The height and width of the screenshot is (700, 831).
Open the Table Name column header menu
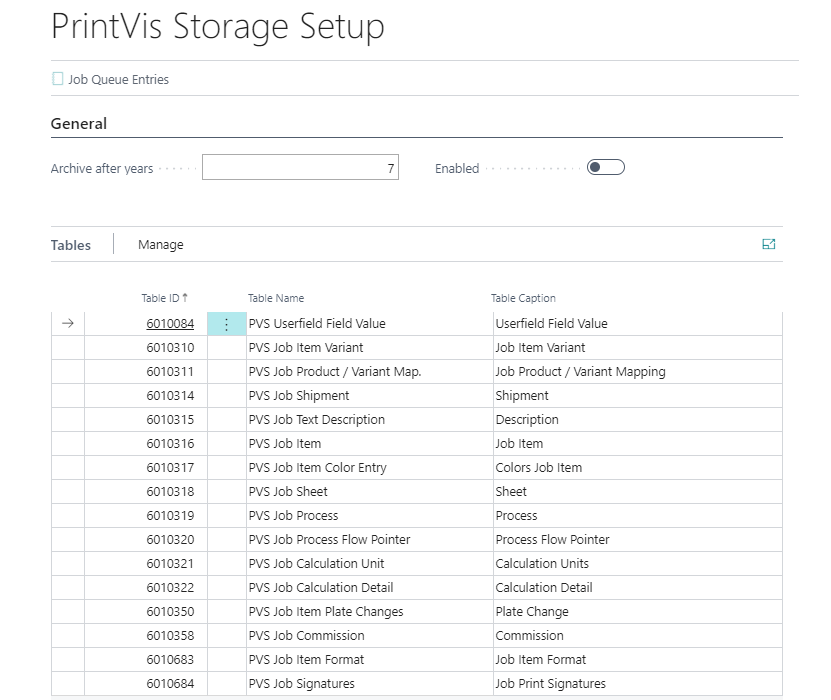(276, 298)
